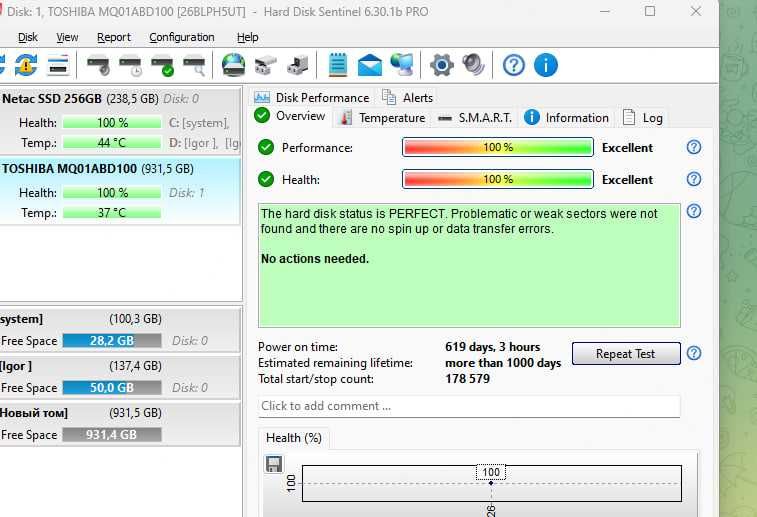Click the disk icon with green checkmark

pyautogui.click(x=162, y=66)
